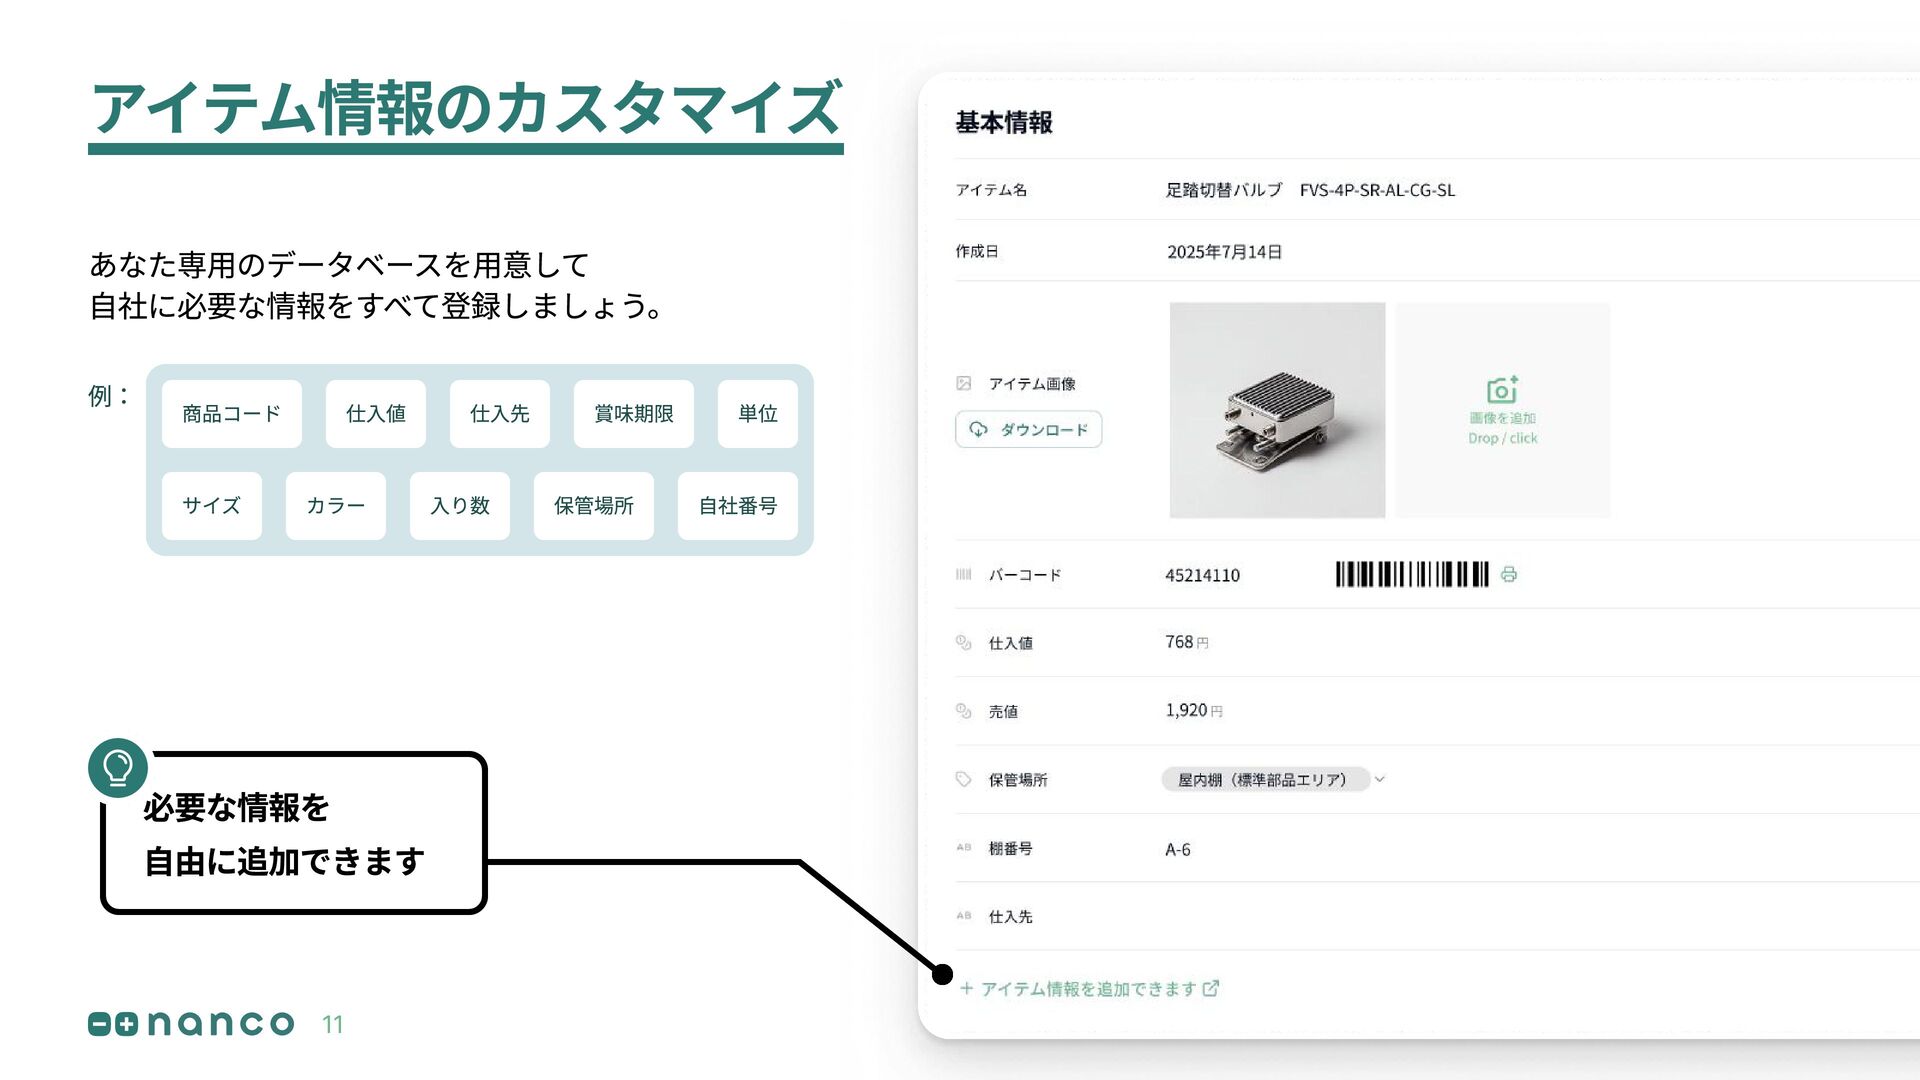Click the lightbulb tip icon
The width and height of the screenshot is (1920, 1080).
pos(118,768)
